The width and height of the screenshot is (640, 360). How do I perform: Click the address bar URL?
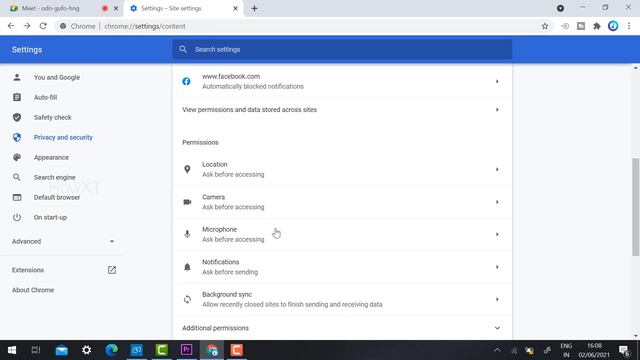click(144, 26)
